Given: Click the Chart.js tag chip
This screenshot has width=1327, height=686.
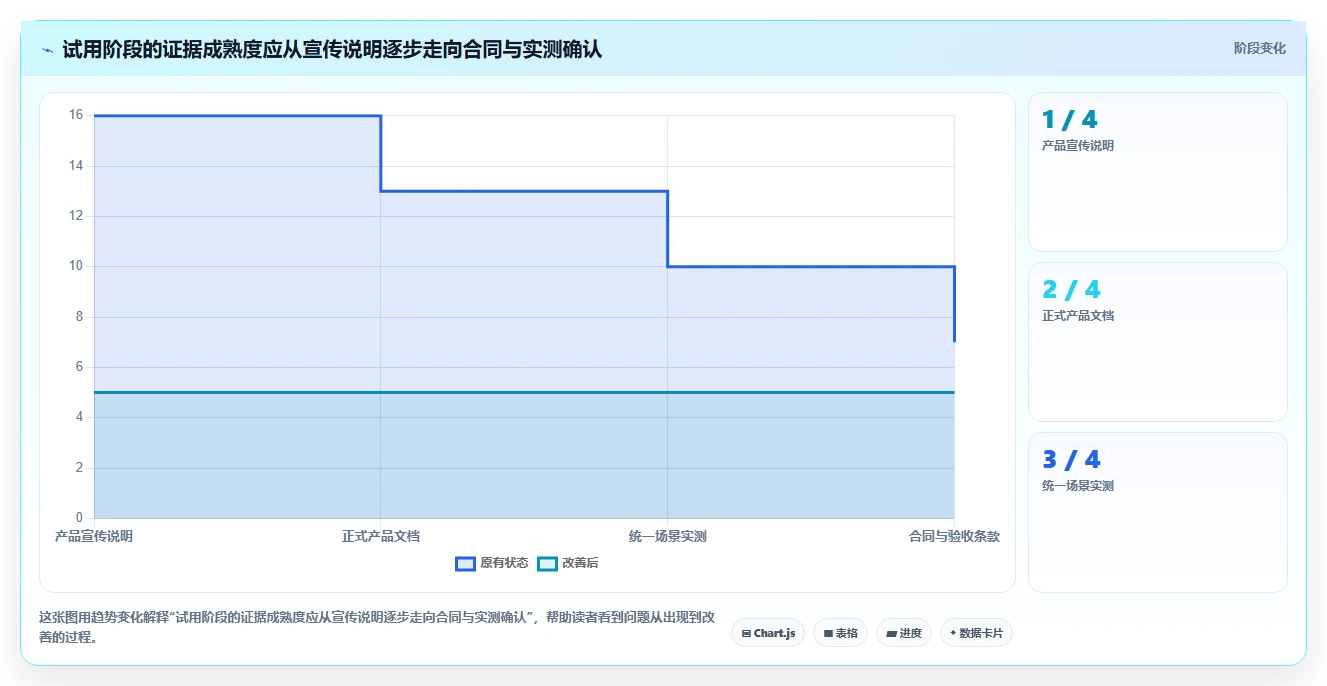Looking at the screenshot, I should click(x=768, y=633).
